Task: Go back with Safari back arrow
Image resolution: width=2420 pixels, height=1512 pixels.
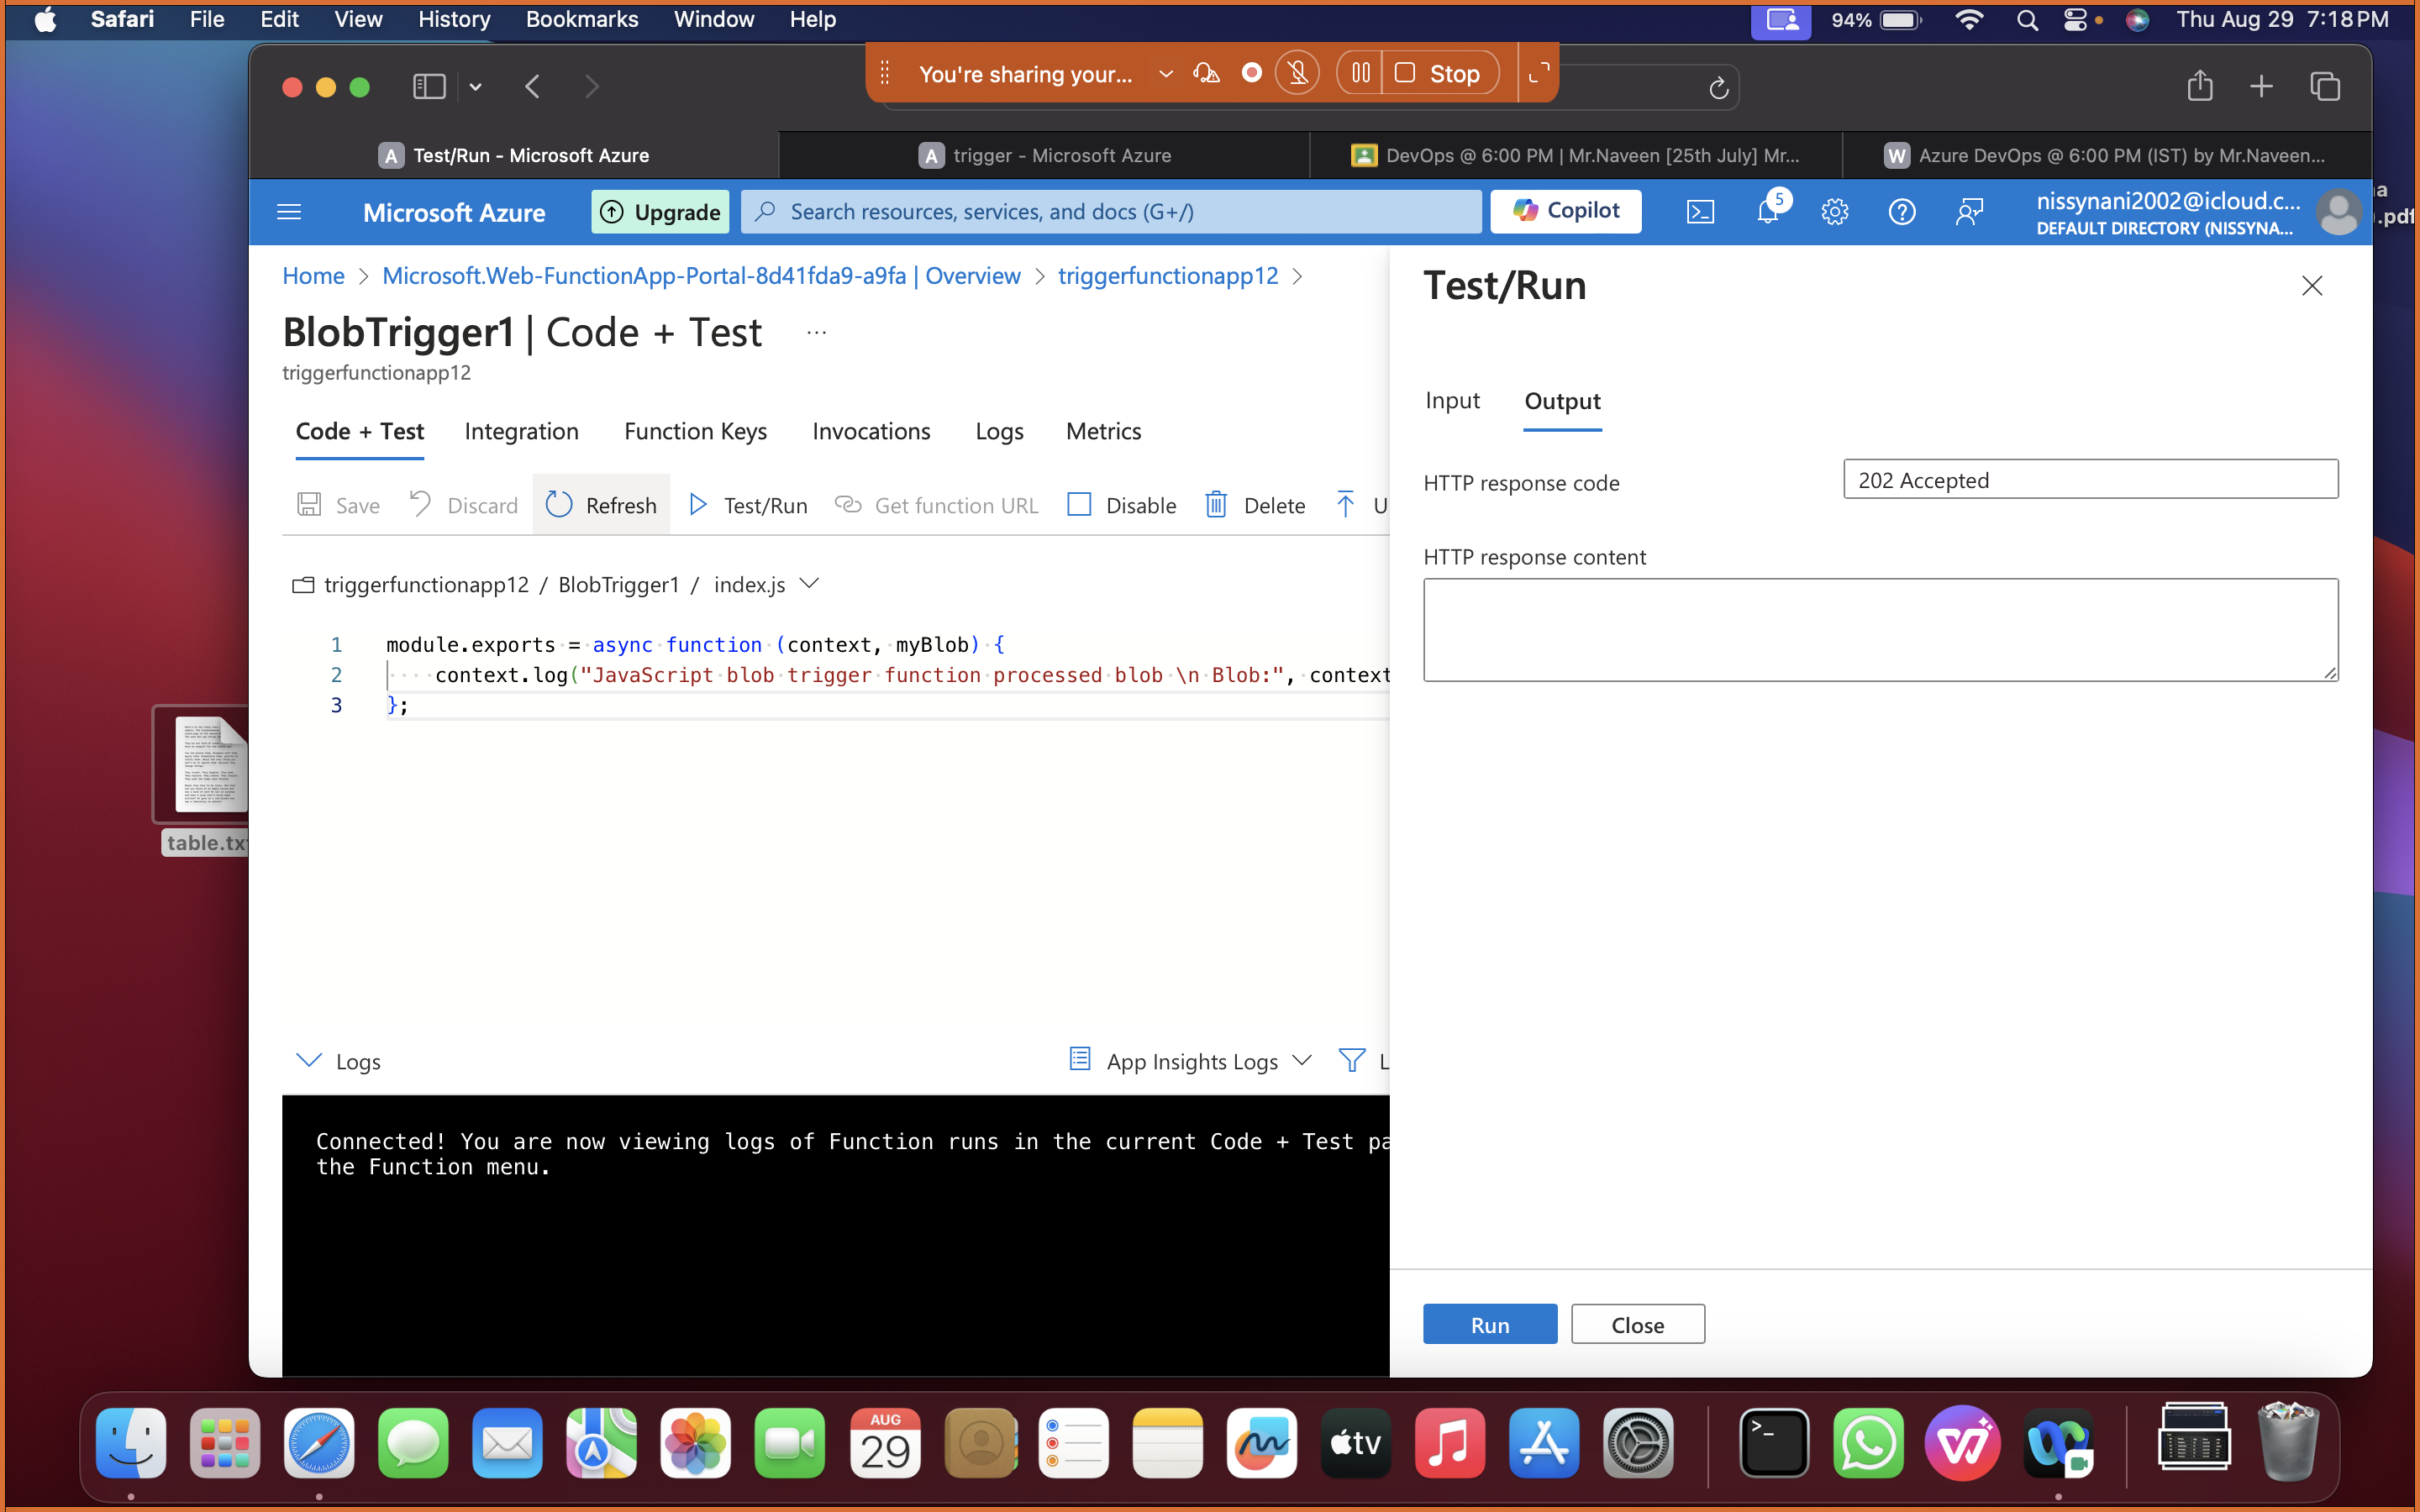Action: tap(533, 87)
